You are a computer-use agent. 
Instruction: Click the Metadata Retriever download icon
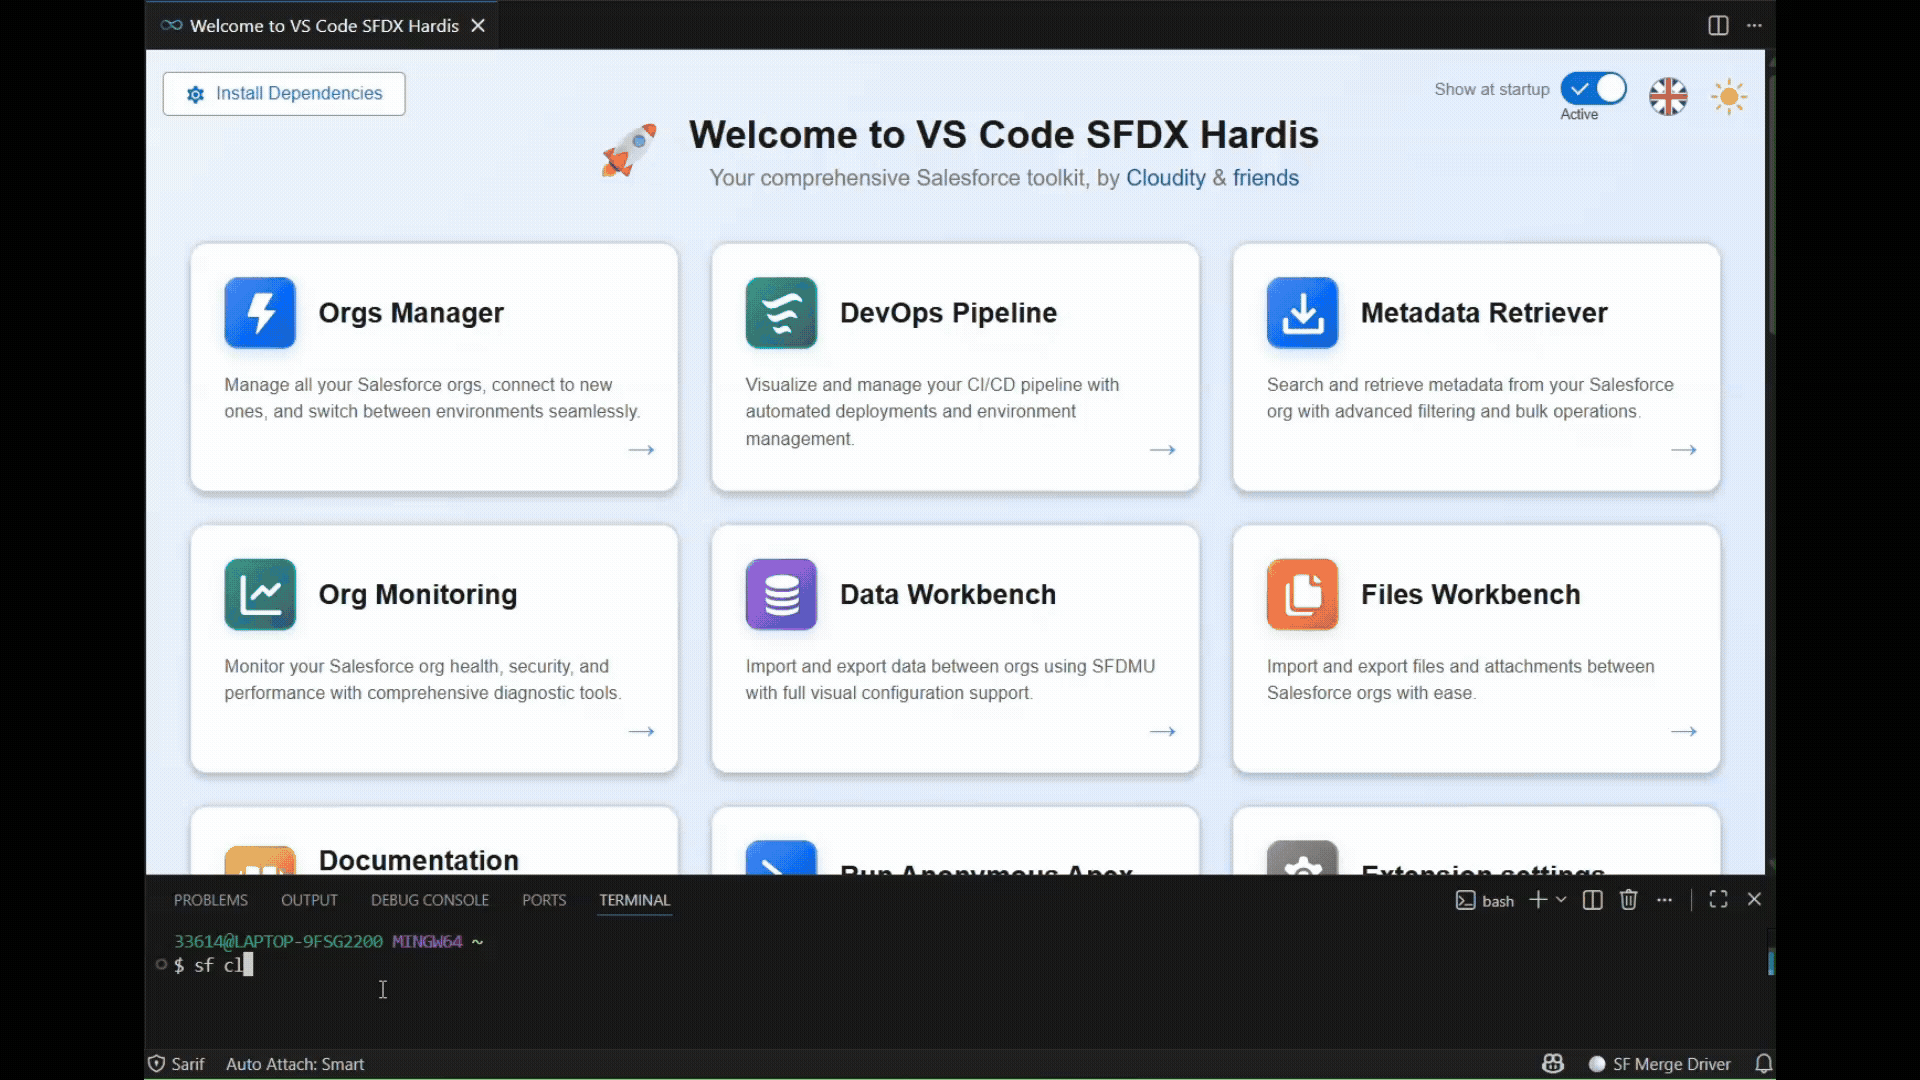(1302, 313)
